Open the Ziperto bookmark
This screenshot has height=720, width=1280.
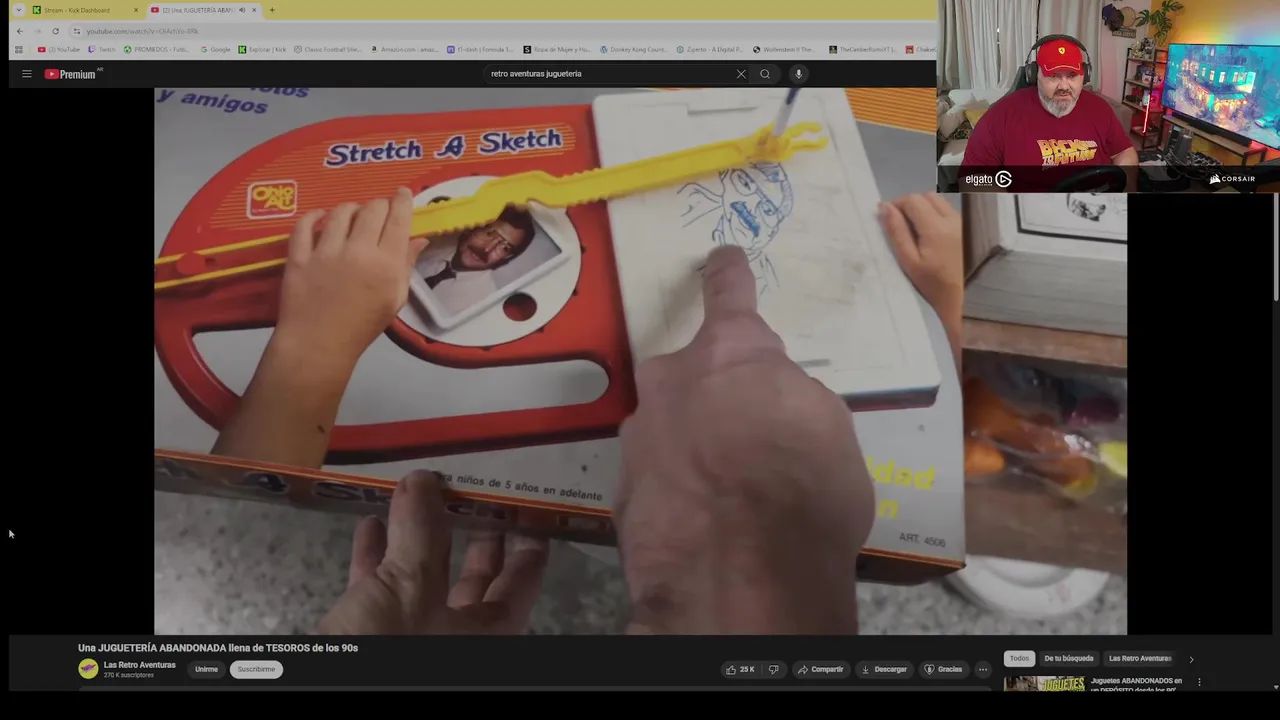click(x=709, y=49)
